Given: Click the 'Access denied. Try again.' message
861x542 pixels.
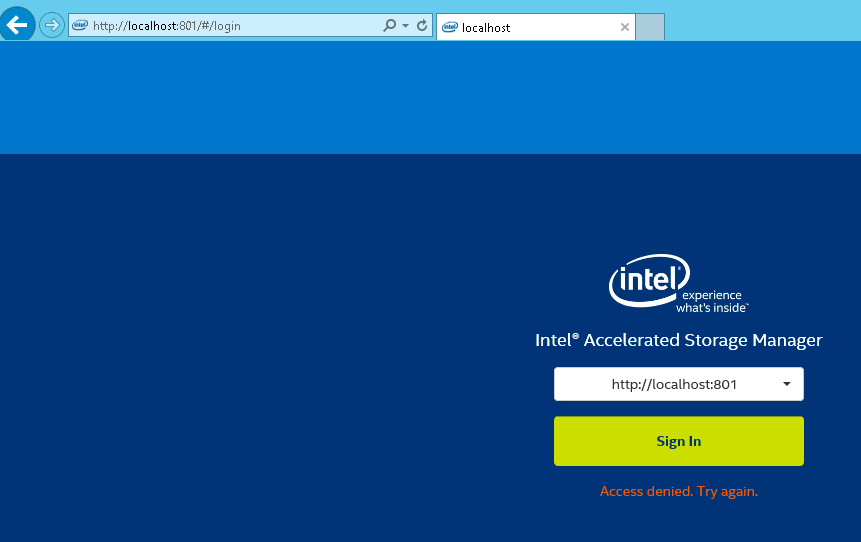Looking at the screenshot, I should tap(678, 492).
